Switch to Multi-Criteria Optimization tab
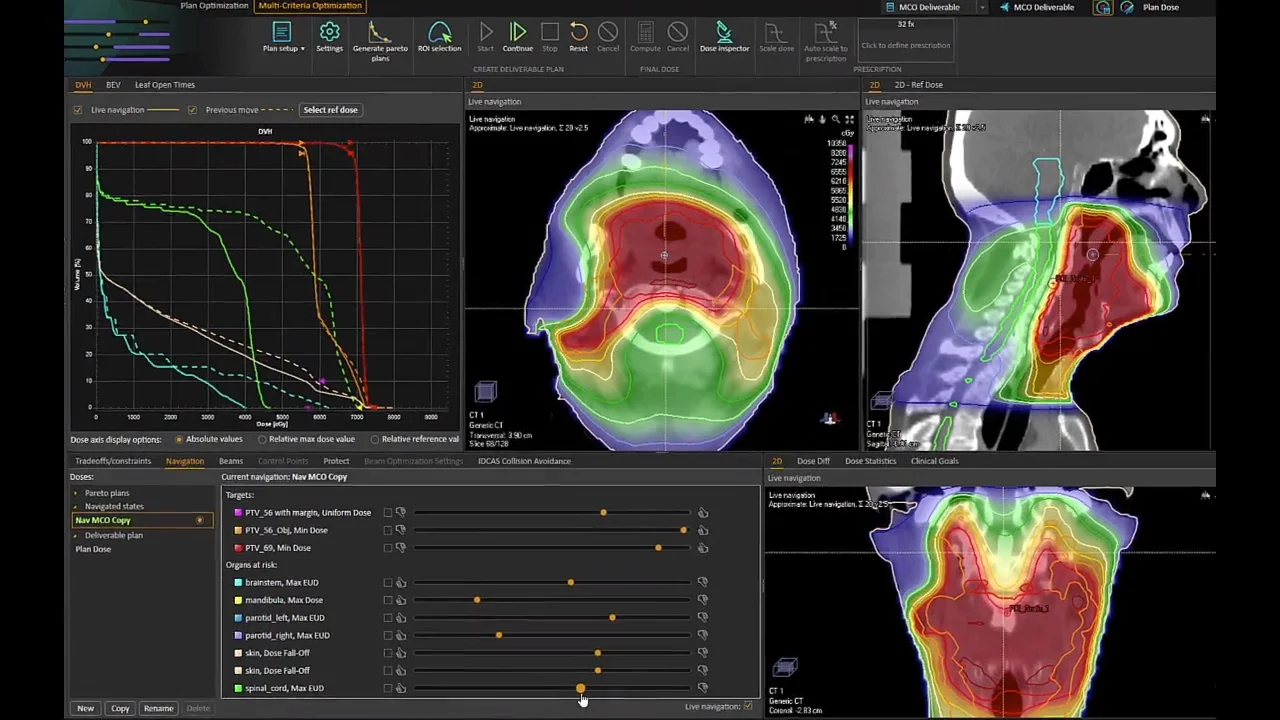1280x720 pixels. pyautogui.click(x=310, y=6)
